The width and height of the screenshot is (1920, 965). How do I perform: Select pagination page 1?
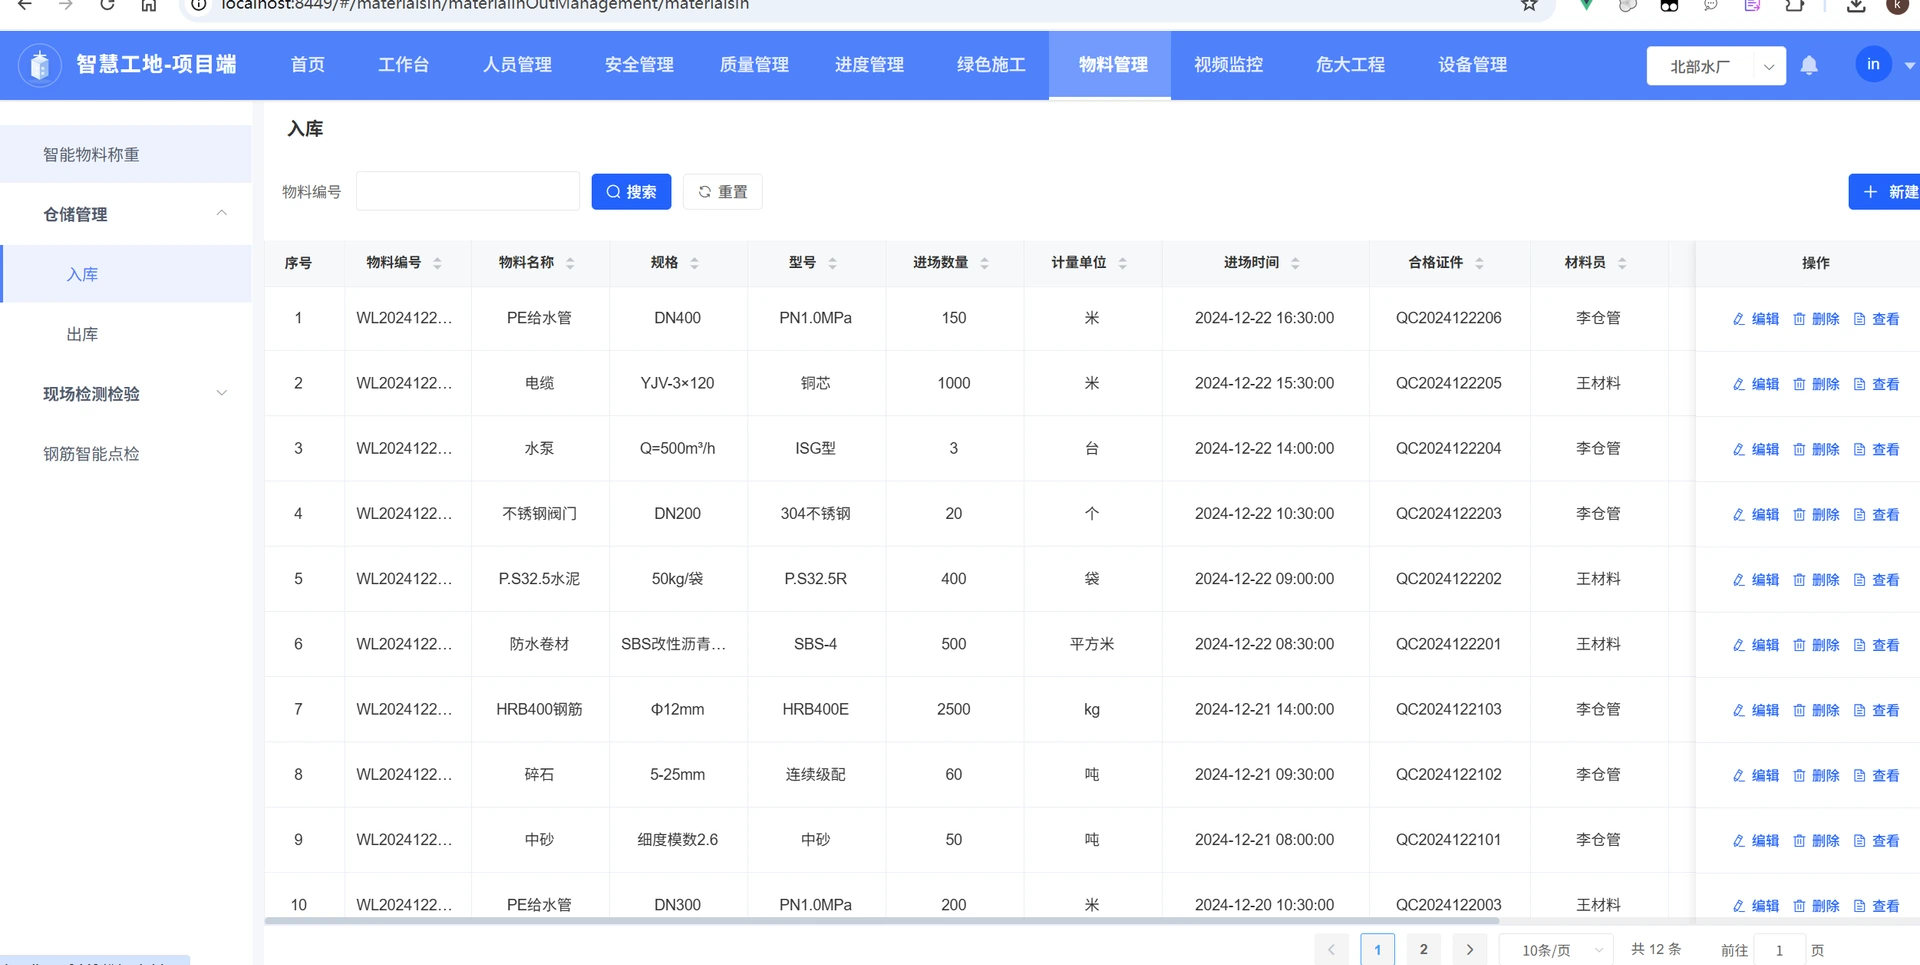1378,950
